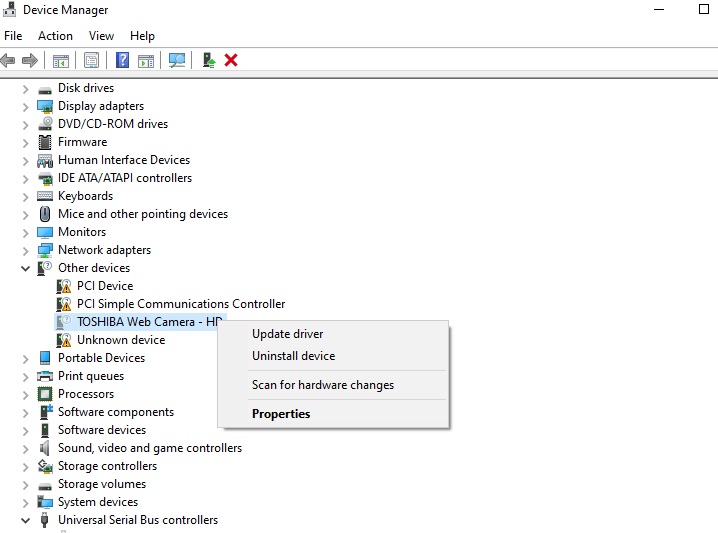
Task: Select TOSHIBA Web Camera - HD entry
Action: 150,322
